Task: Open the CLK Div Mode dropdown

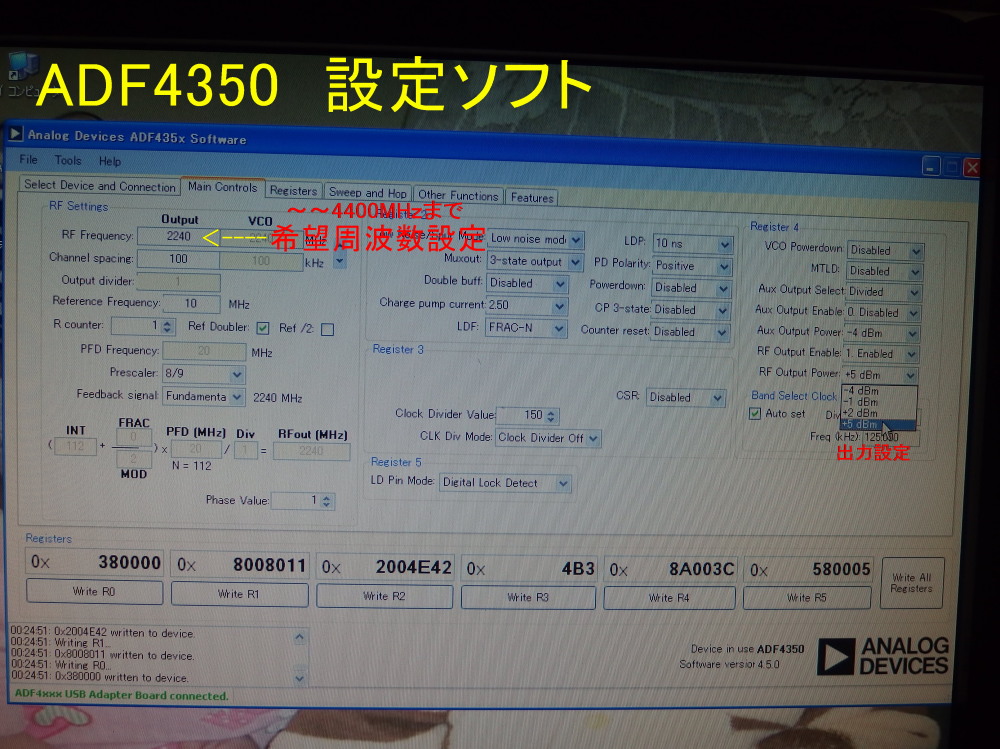Action: pos(594,438)
